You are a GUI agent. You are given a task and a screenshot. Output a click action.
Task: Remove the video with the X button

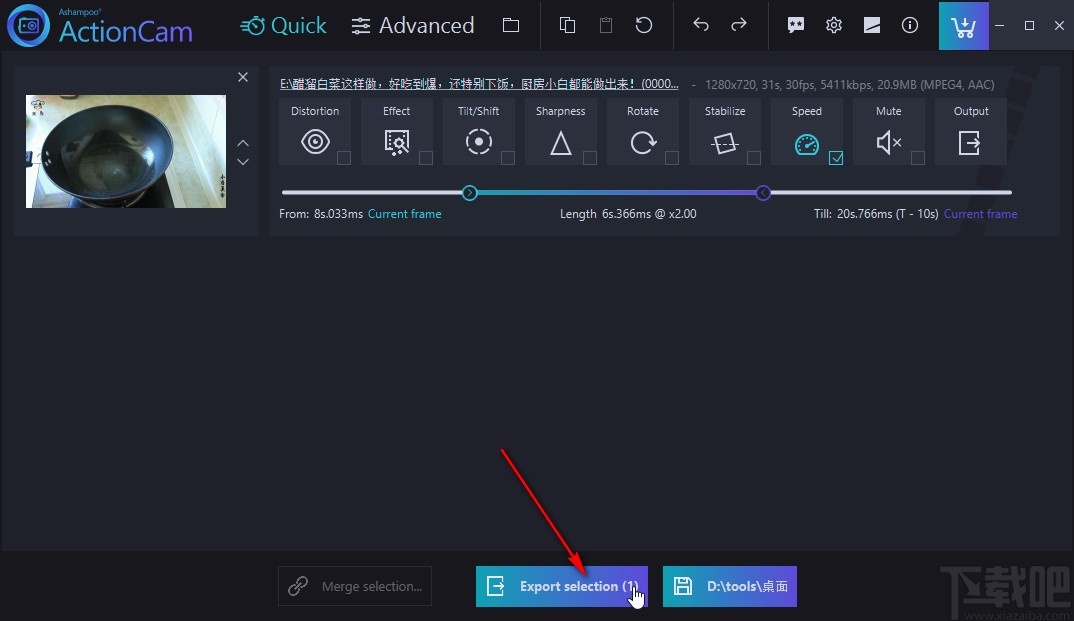(x=242, y=77)
